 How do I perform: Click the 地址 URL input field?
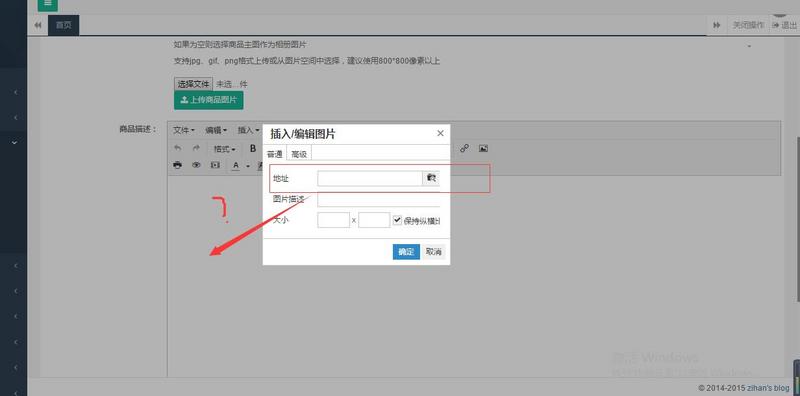(x=370, y=178)
